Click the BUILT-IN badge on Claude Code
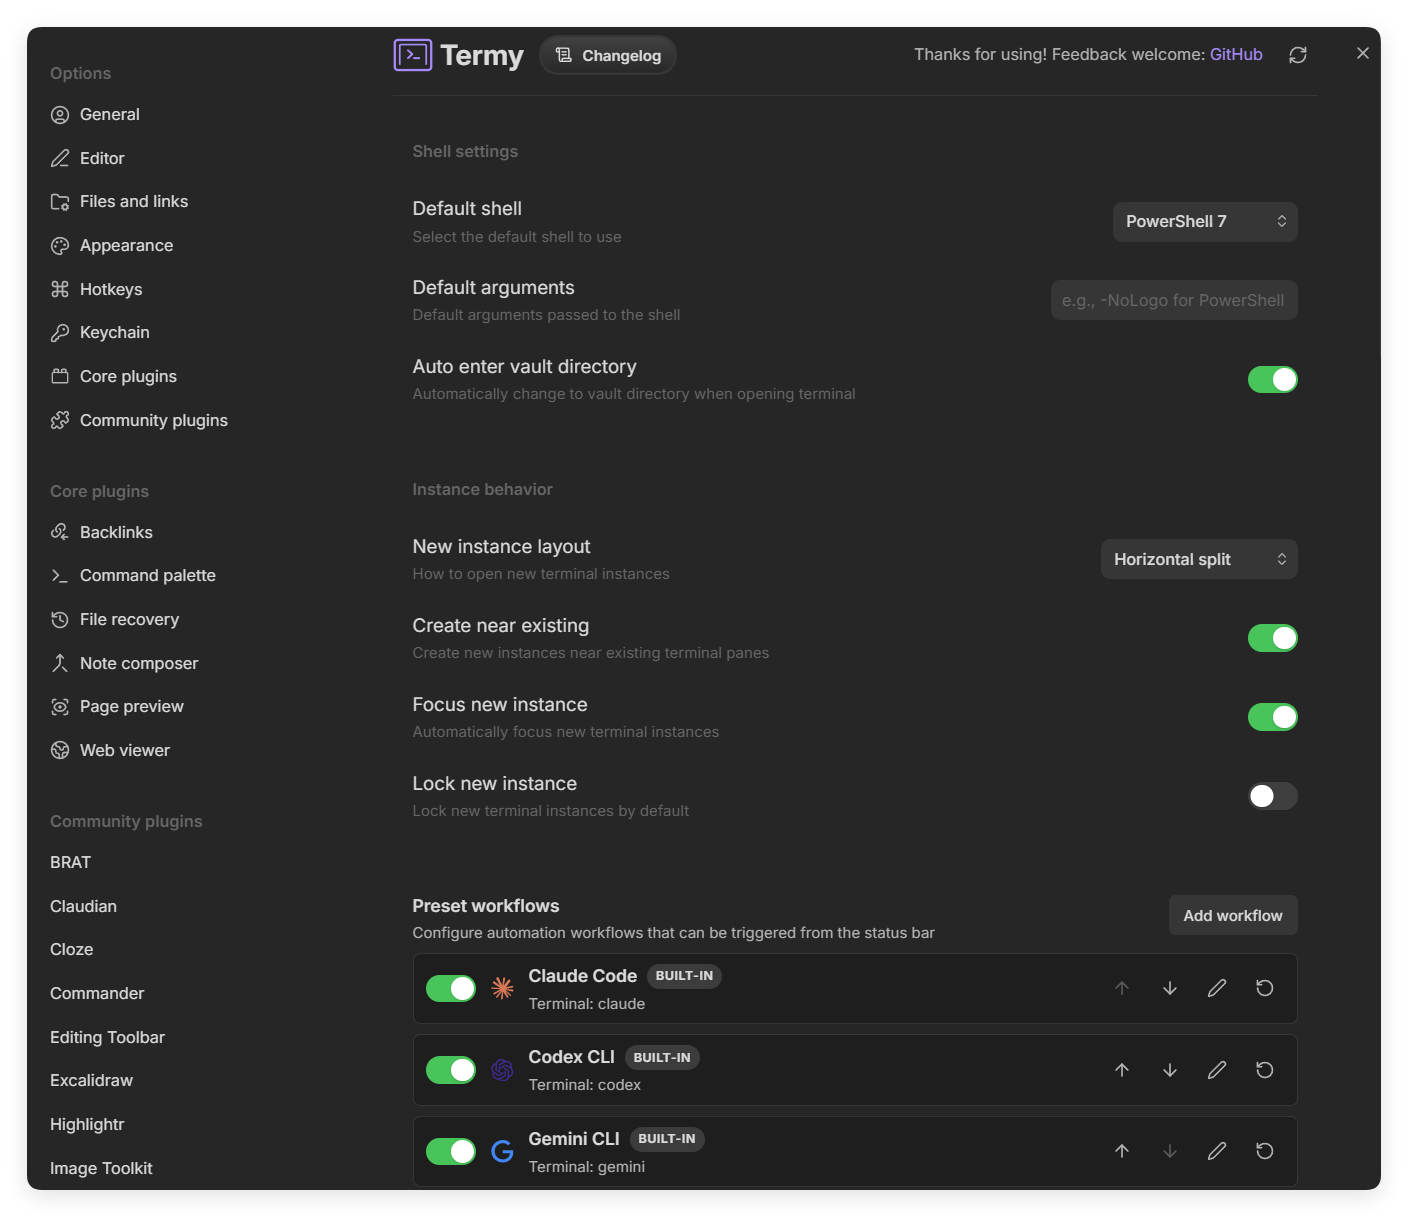The image size is (1408, 1217). [x=684, y=976]
